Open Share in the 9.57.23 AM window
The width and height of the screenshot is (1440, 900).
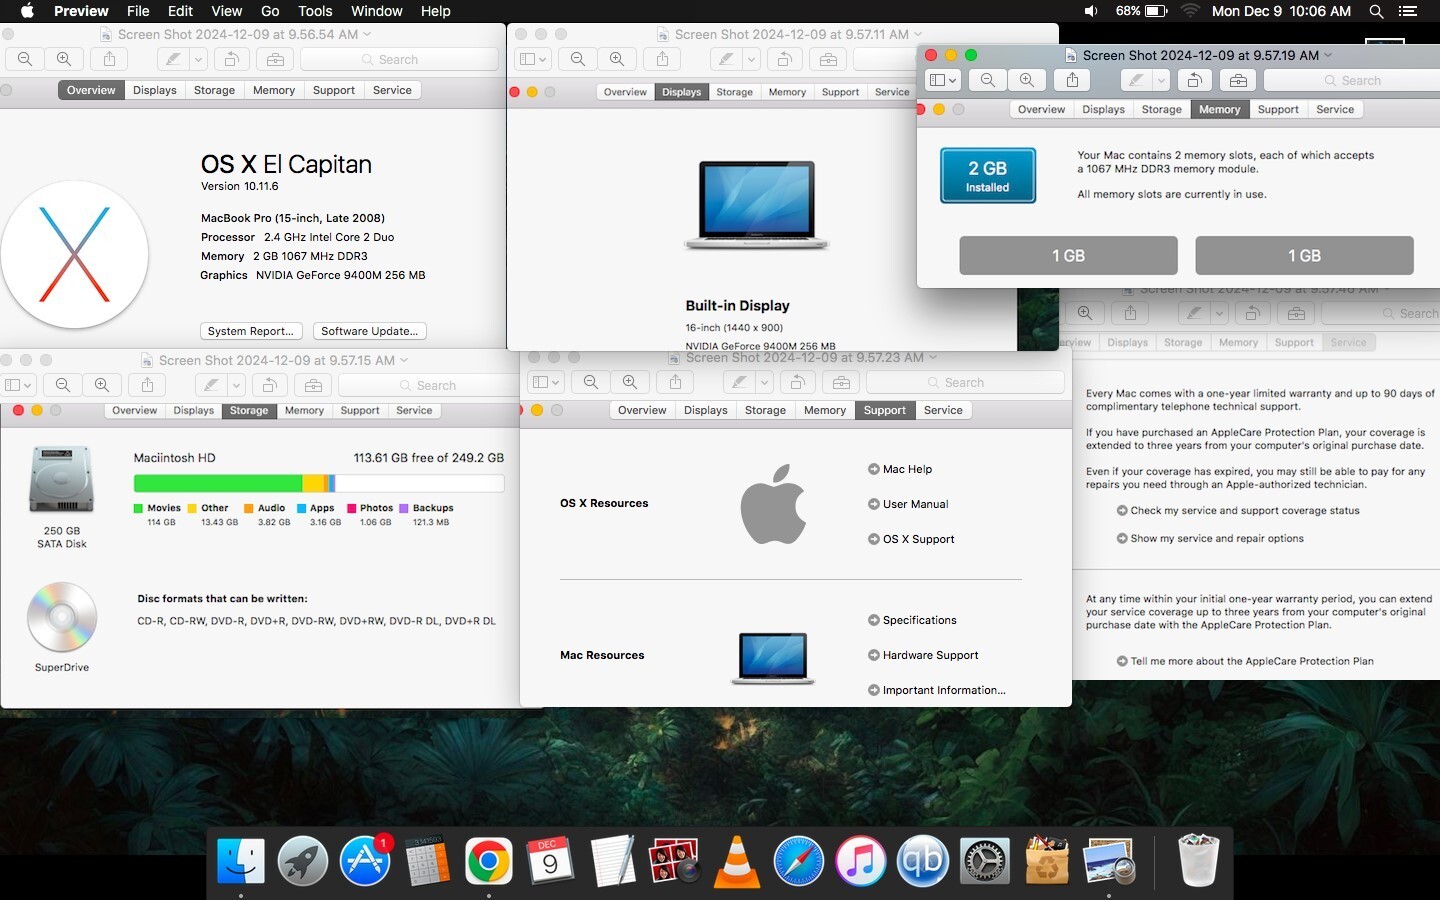coord(675,382)
